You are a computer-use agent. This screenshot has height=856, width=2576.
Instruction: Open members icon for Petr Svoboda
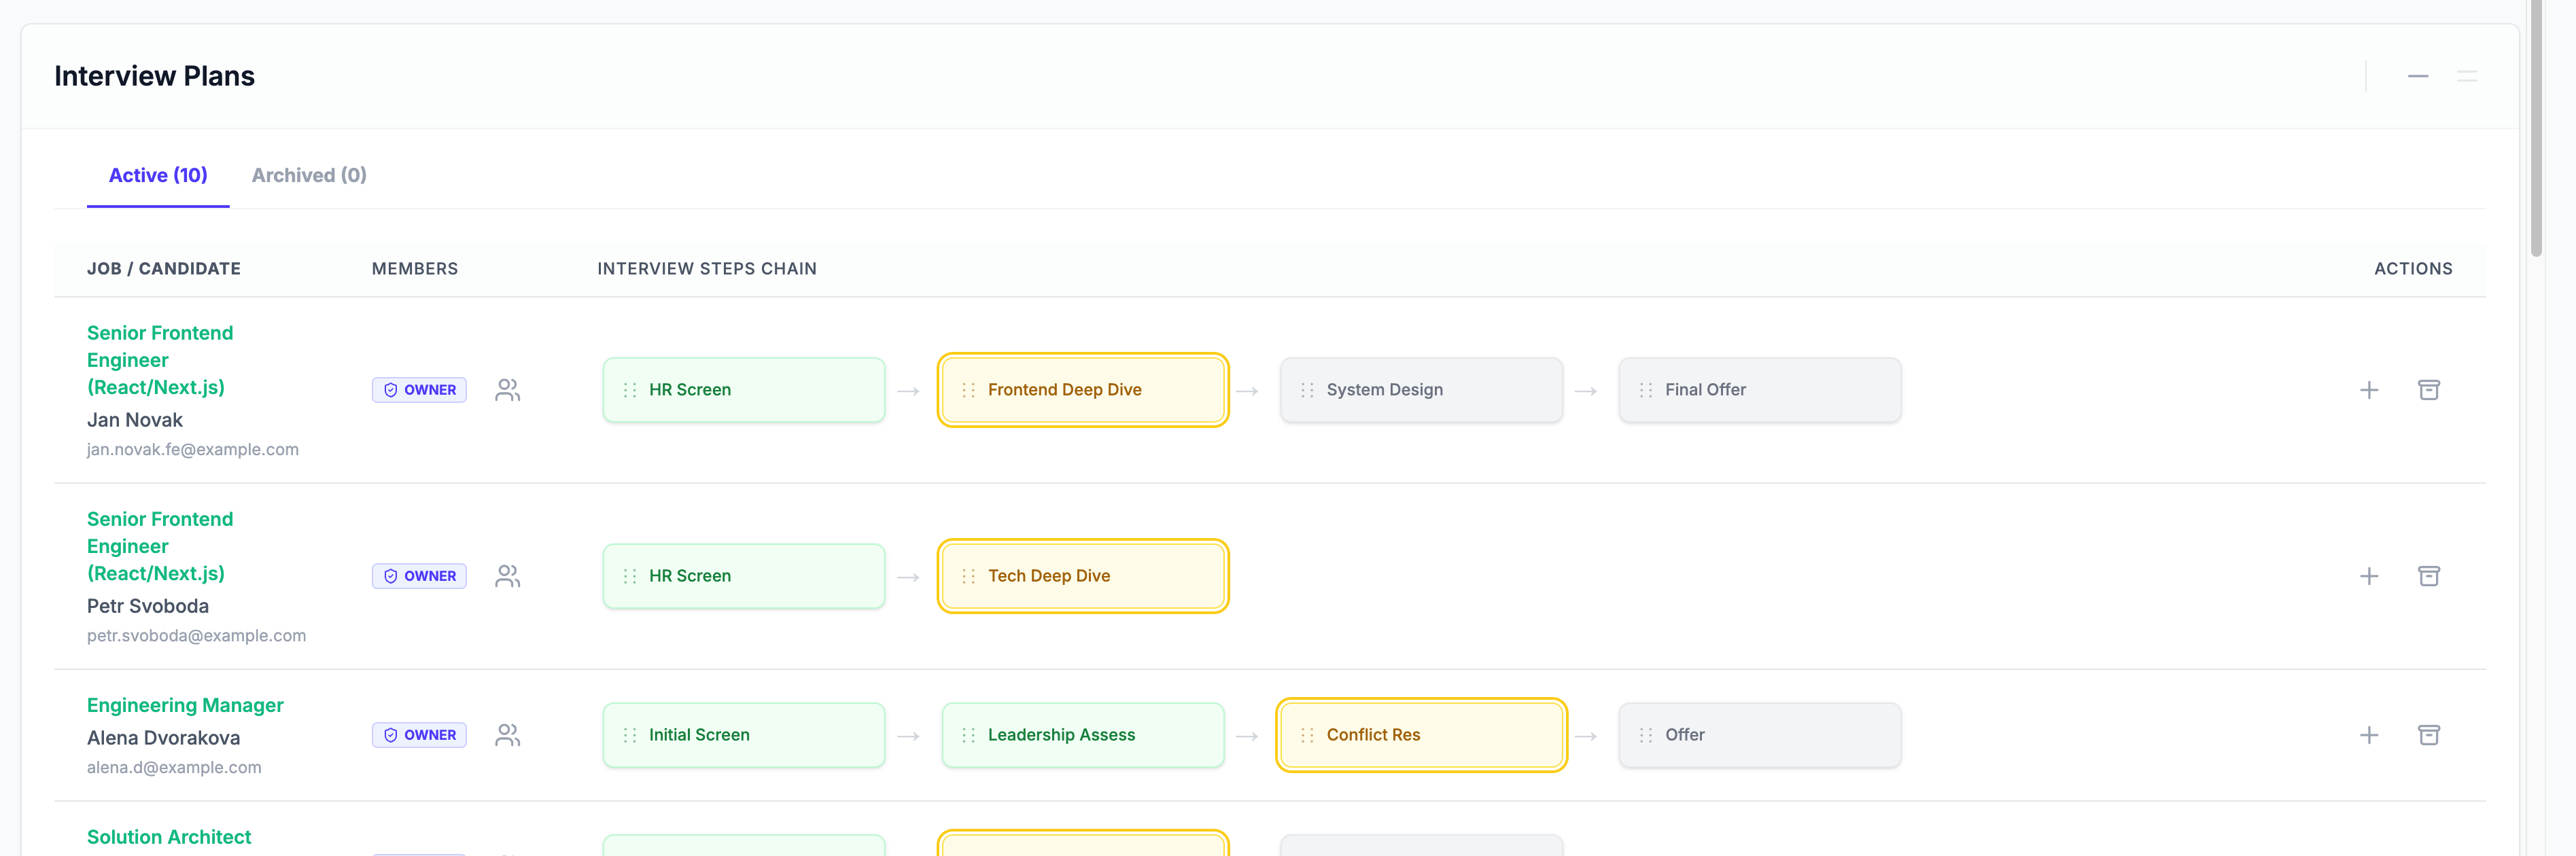(x=508, y=576)
